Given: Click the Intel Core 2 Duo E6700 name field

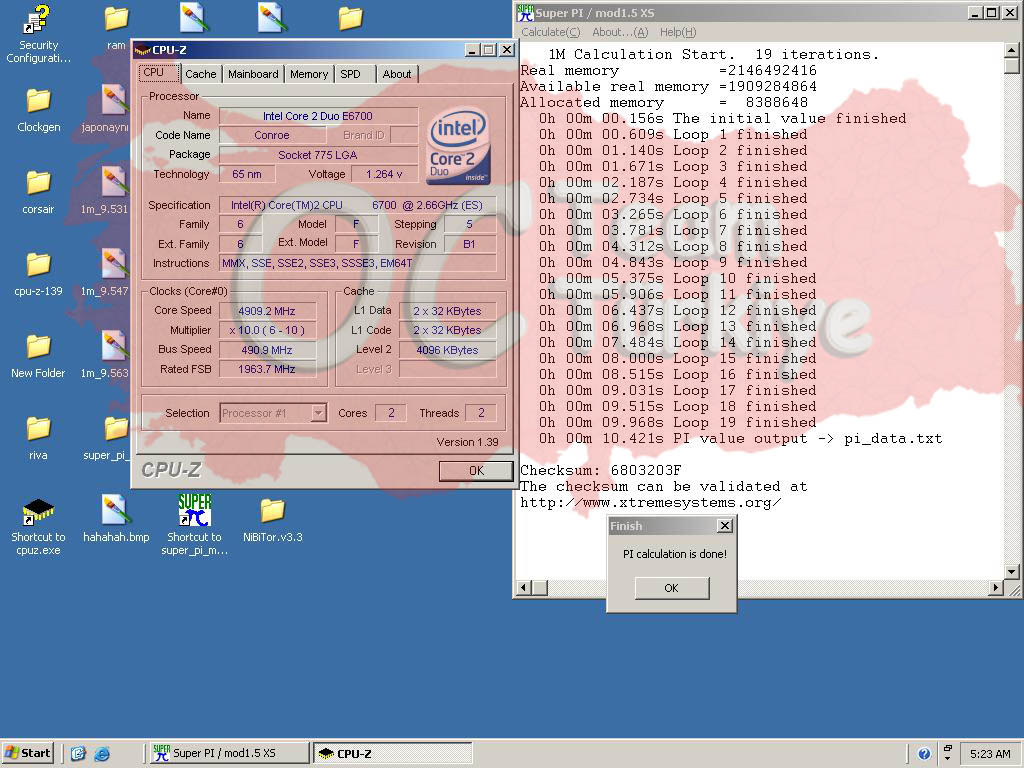Looking at the screenshot, I should (318, 116).
